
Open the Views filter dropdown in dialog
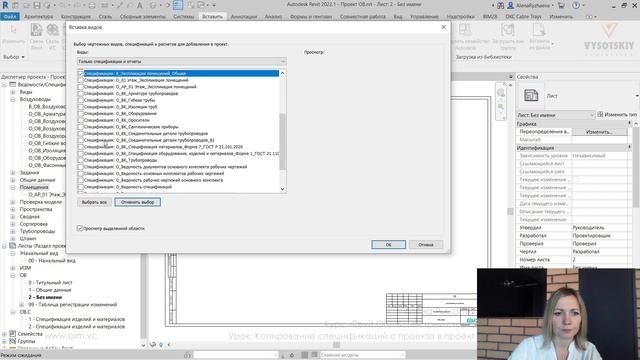pos(181,62)
